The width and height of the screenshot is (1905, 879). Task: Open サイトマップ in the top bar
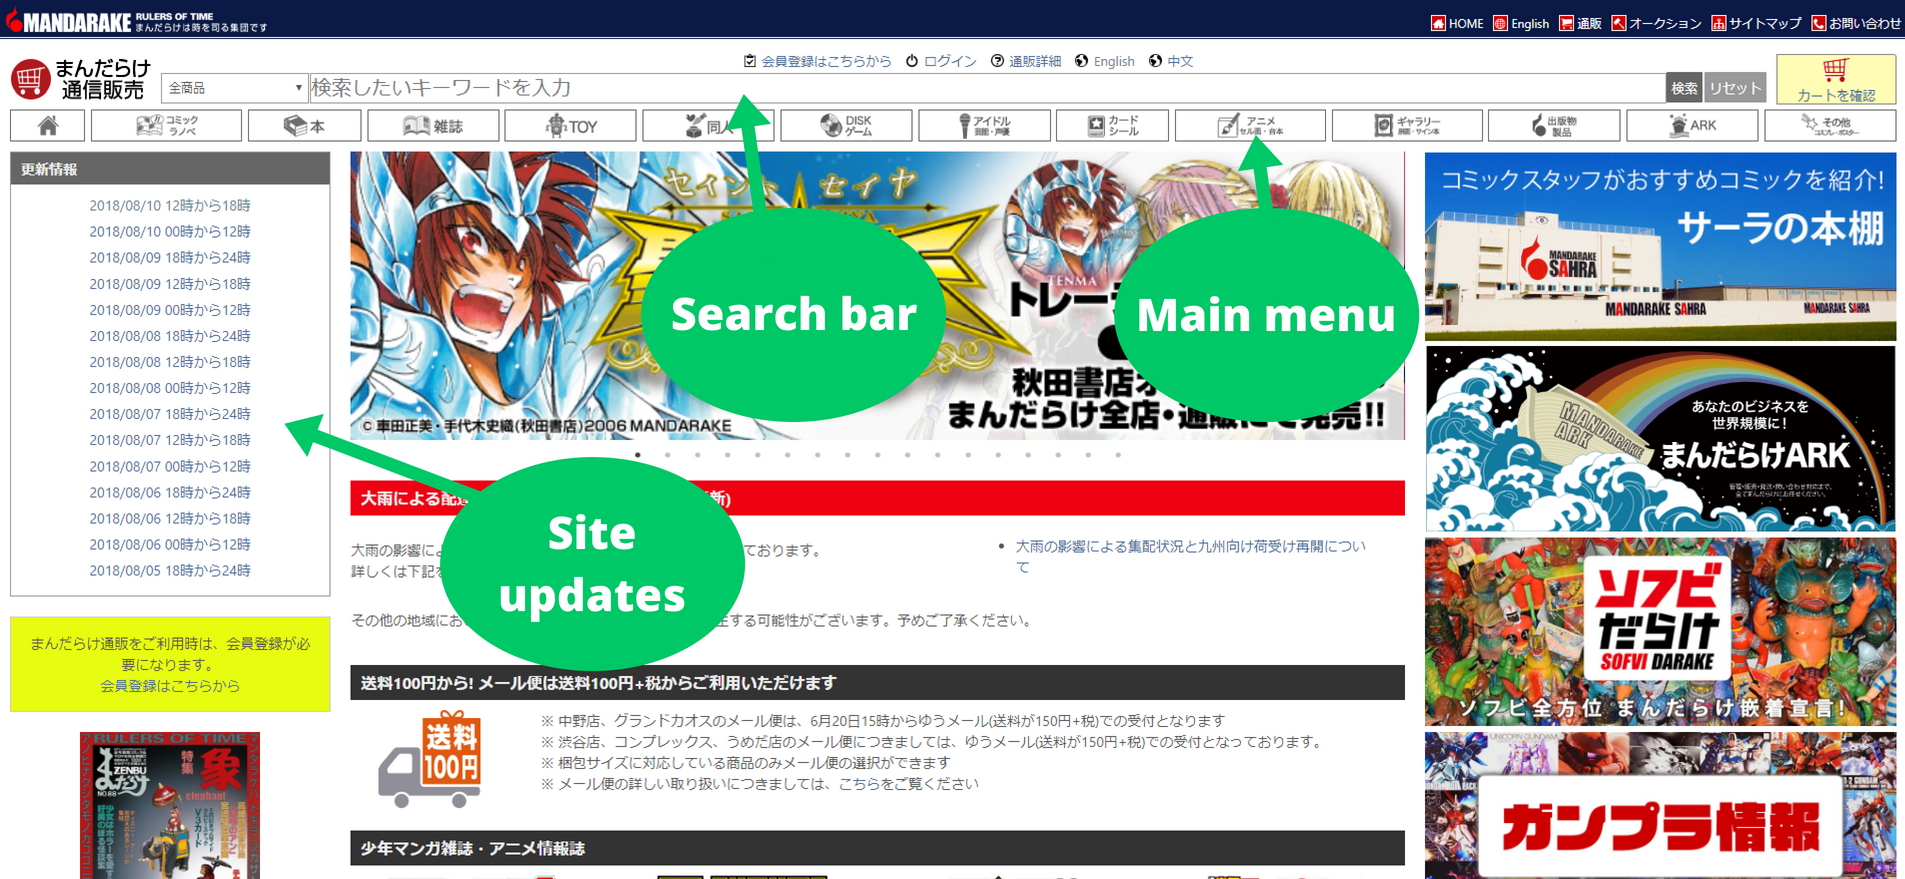pyautogui.click(x=1756, y=23)
